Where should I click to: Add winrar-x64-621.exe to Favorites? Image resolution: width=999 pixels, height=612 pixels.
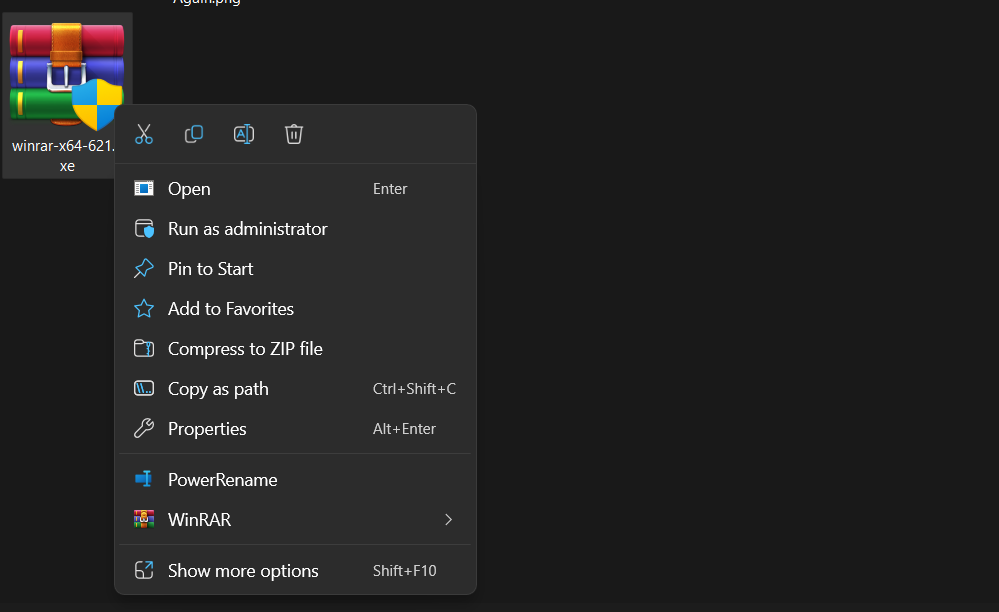pos(230,308)
